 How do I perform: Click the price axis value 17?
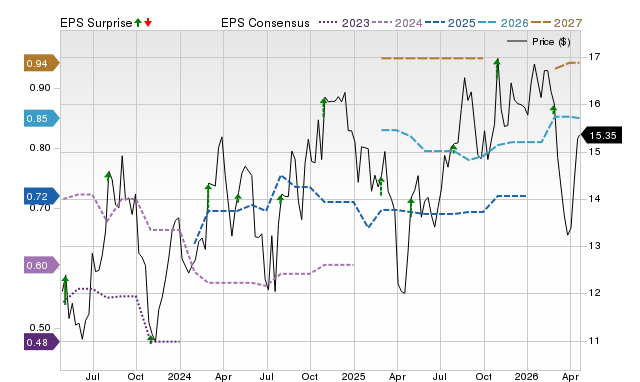(x=594, y=56)
